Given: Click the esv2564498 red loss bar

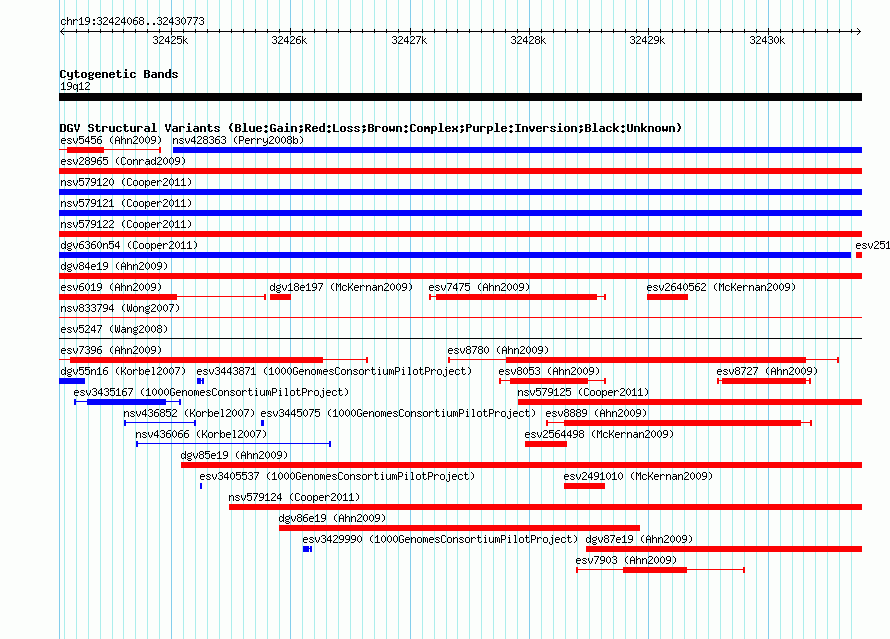Looking at the screenshot, I should coord(545,444).
